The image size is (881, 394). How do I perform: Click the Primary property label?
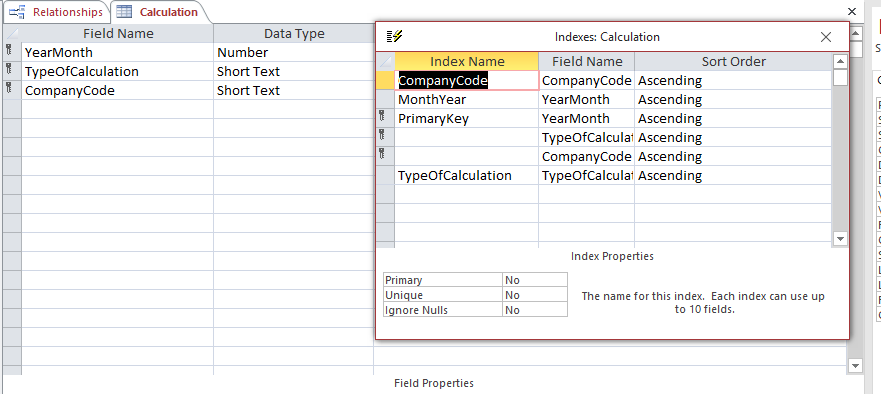pos(443,280)
